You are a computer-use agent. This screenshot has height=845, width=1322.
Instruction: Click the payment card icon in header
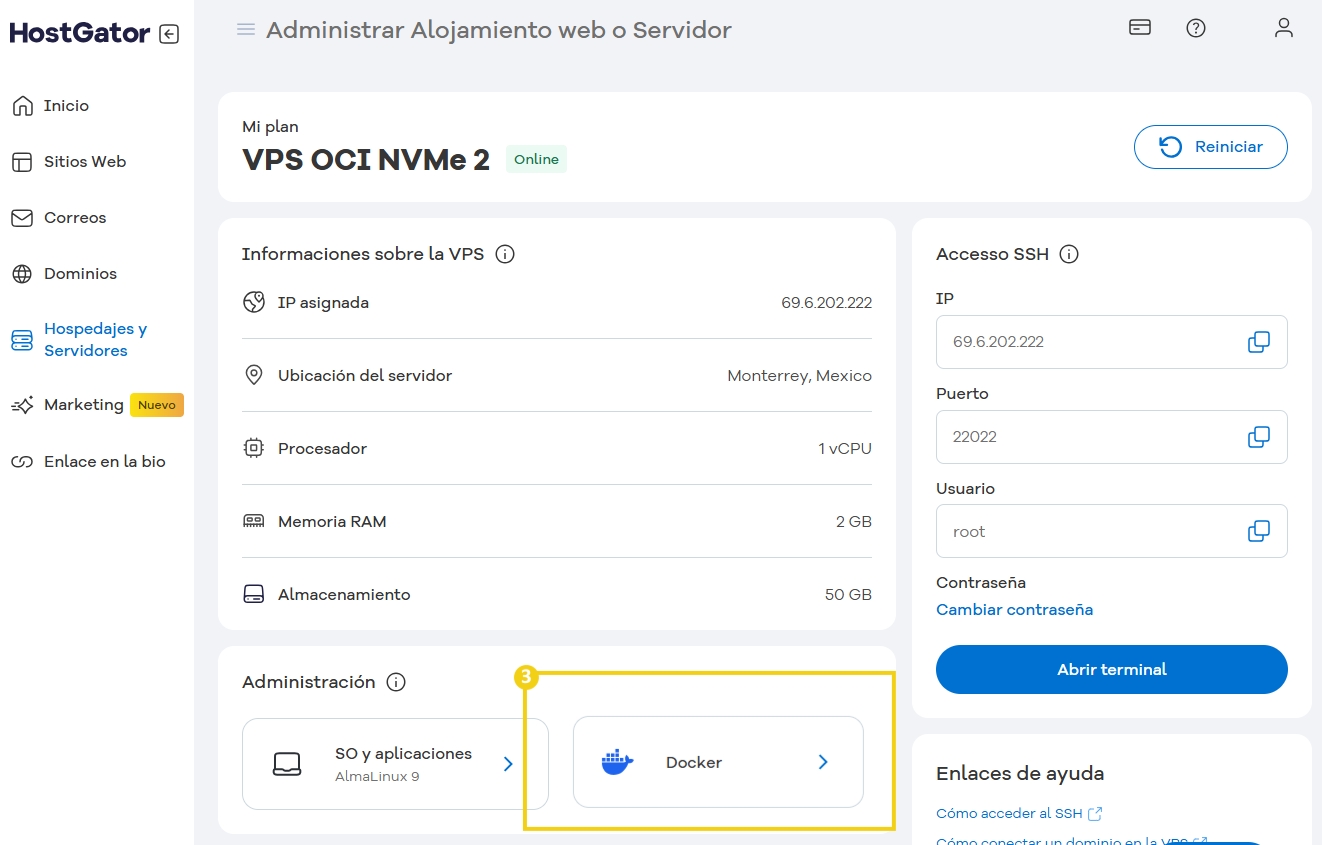1139,28
